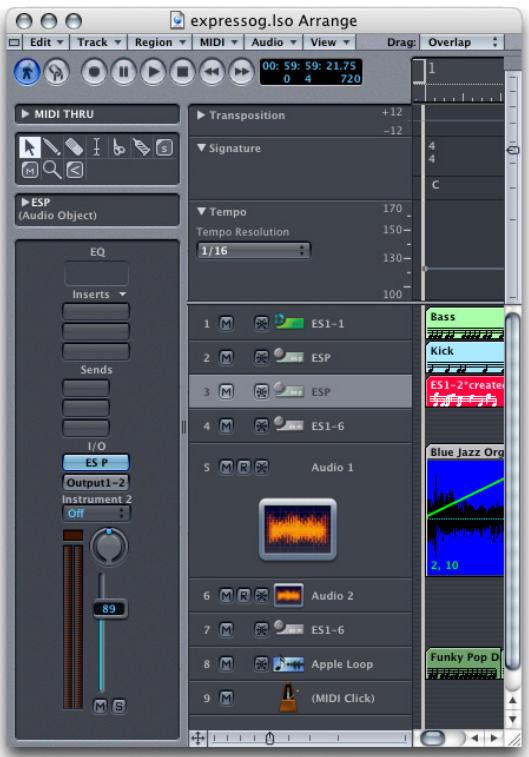This screenshot has width=529, height=757.
Task: Click the SMPTE time position display
Action: point(311,72)
